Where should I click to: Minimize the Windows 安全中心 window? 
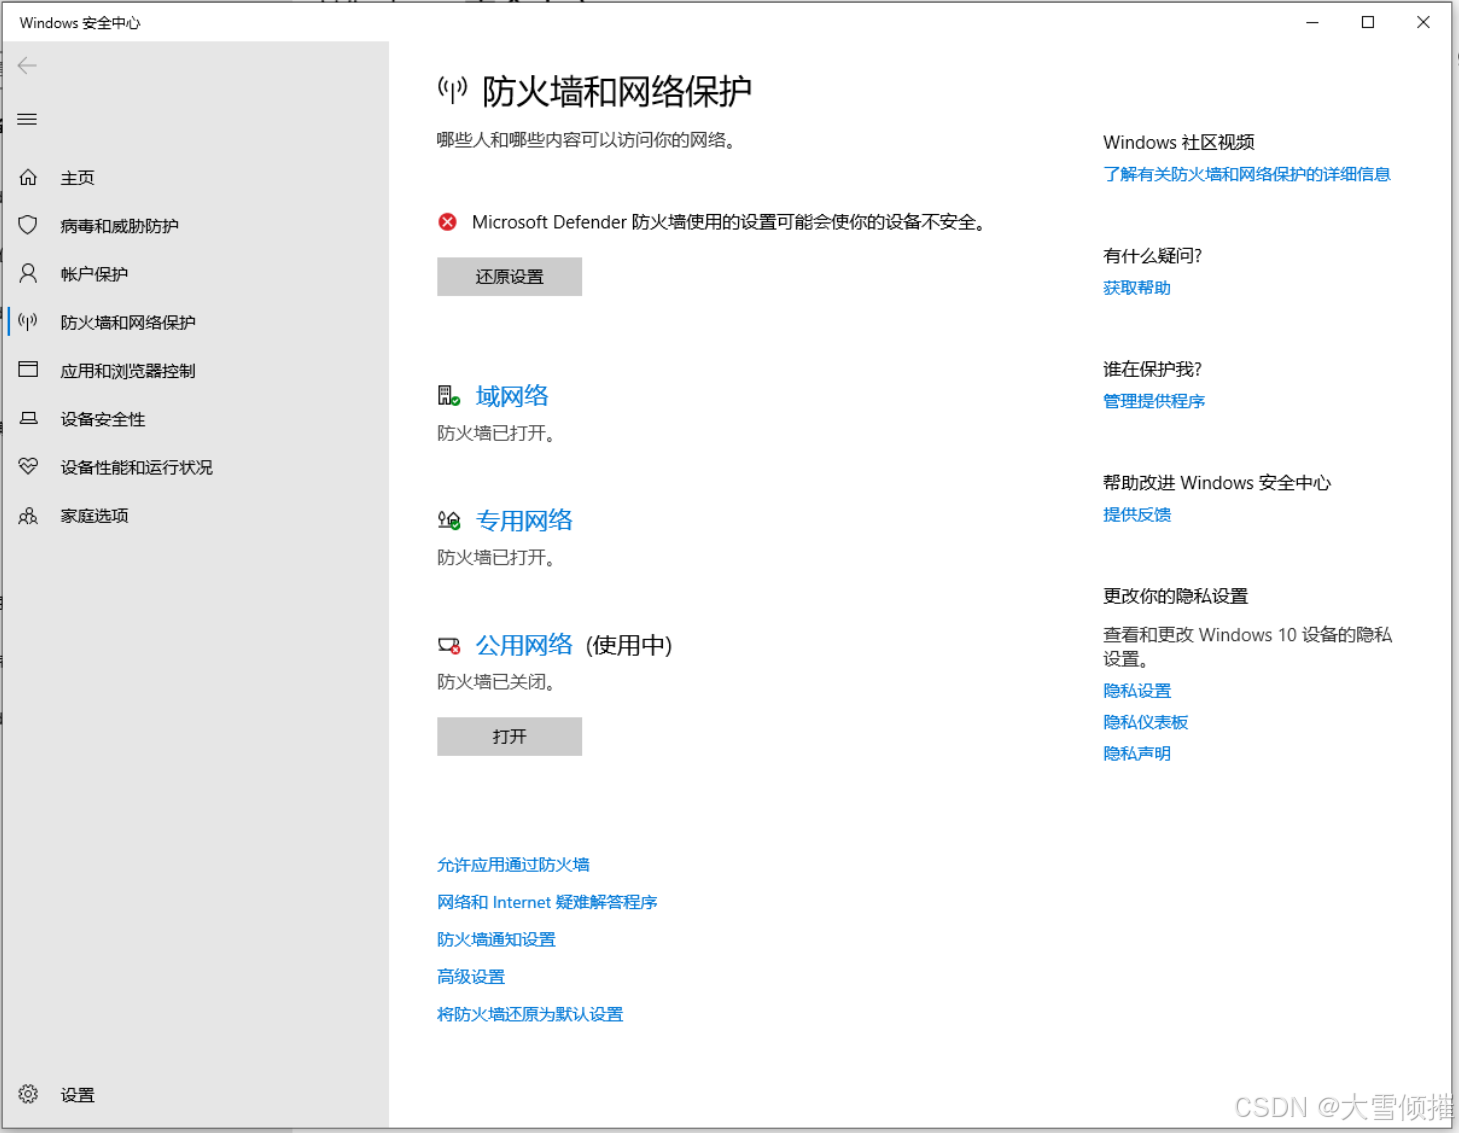point(1313,22)
